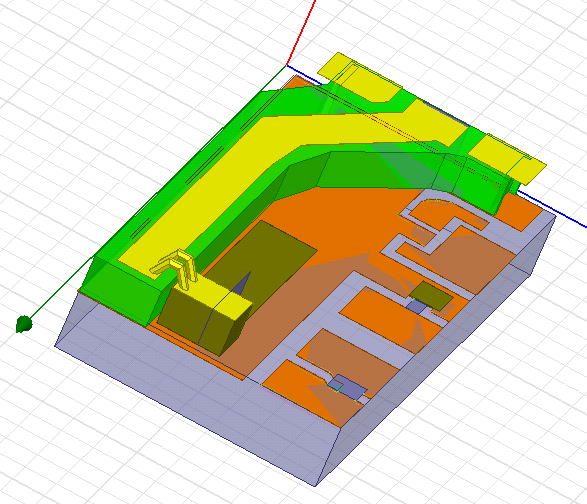The image size is (587, 504).
Task: Select the green axis arrowhead marker
Action: (x=24, y=324)
